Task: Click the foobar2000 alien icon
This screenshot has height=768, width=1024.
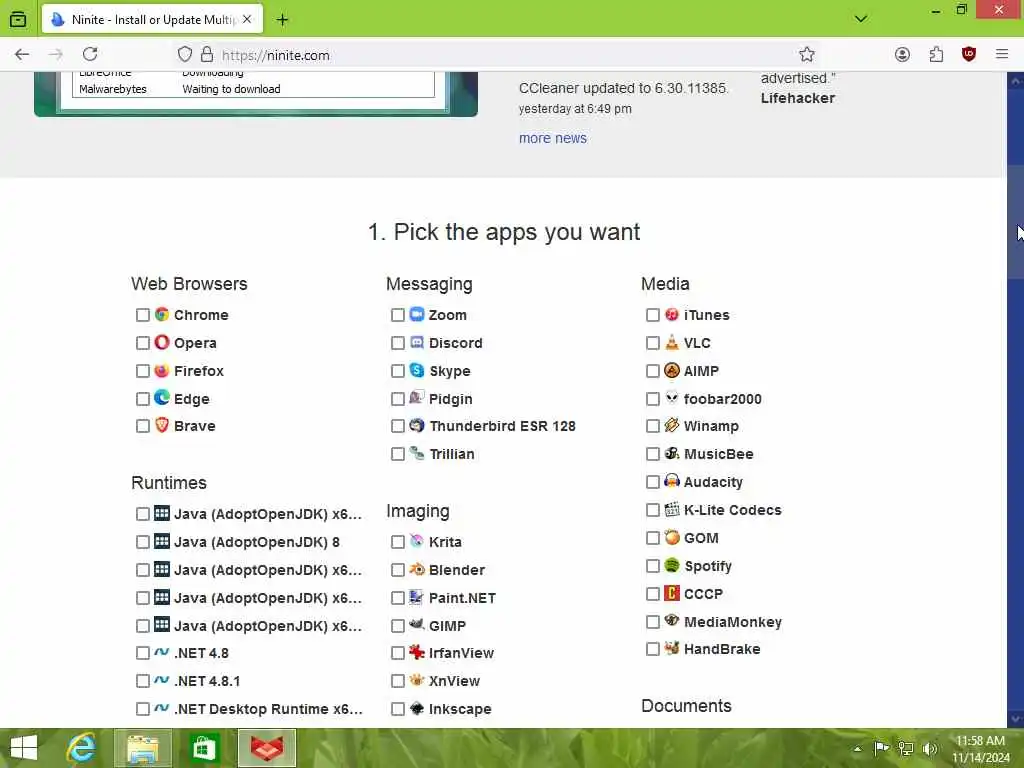Action: (672, 398)
